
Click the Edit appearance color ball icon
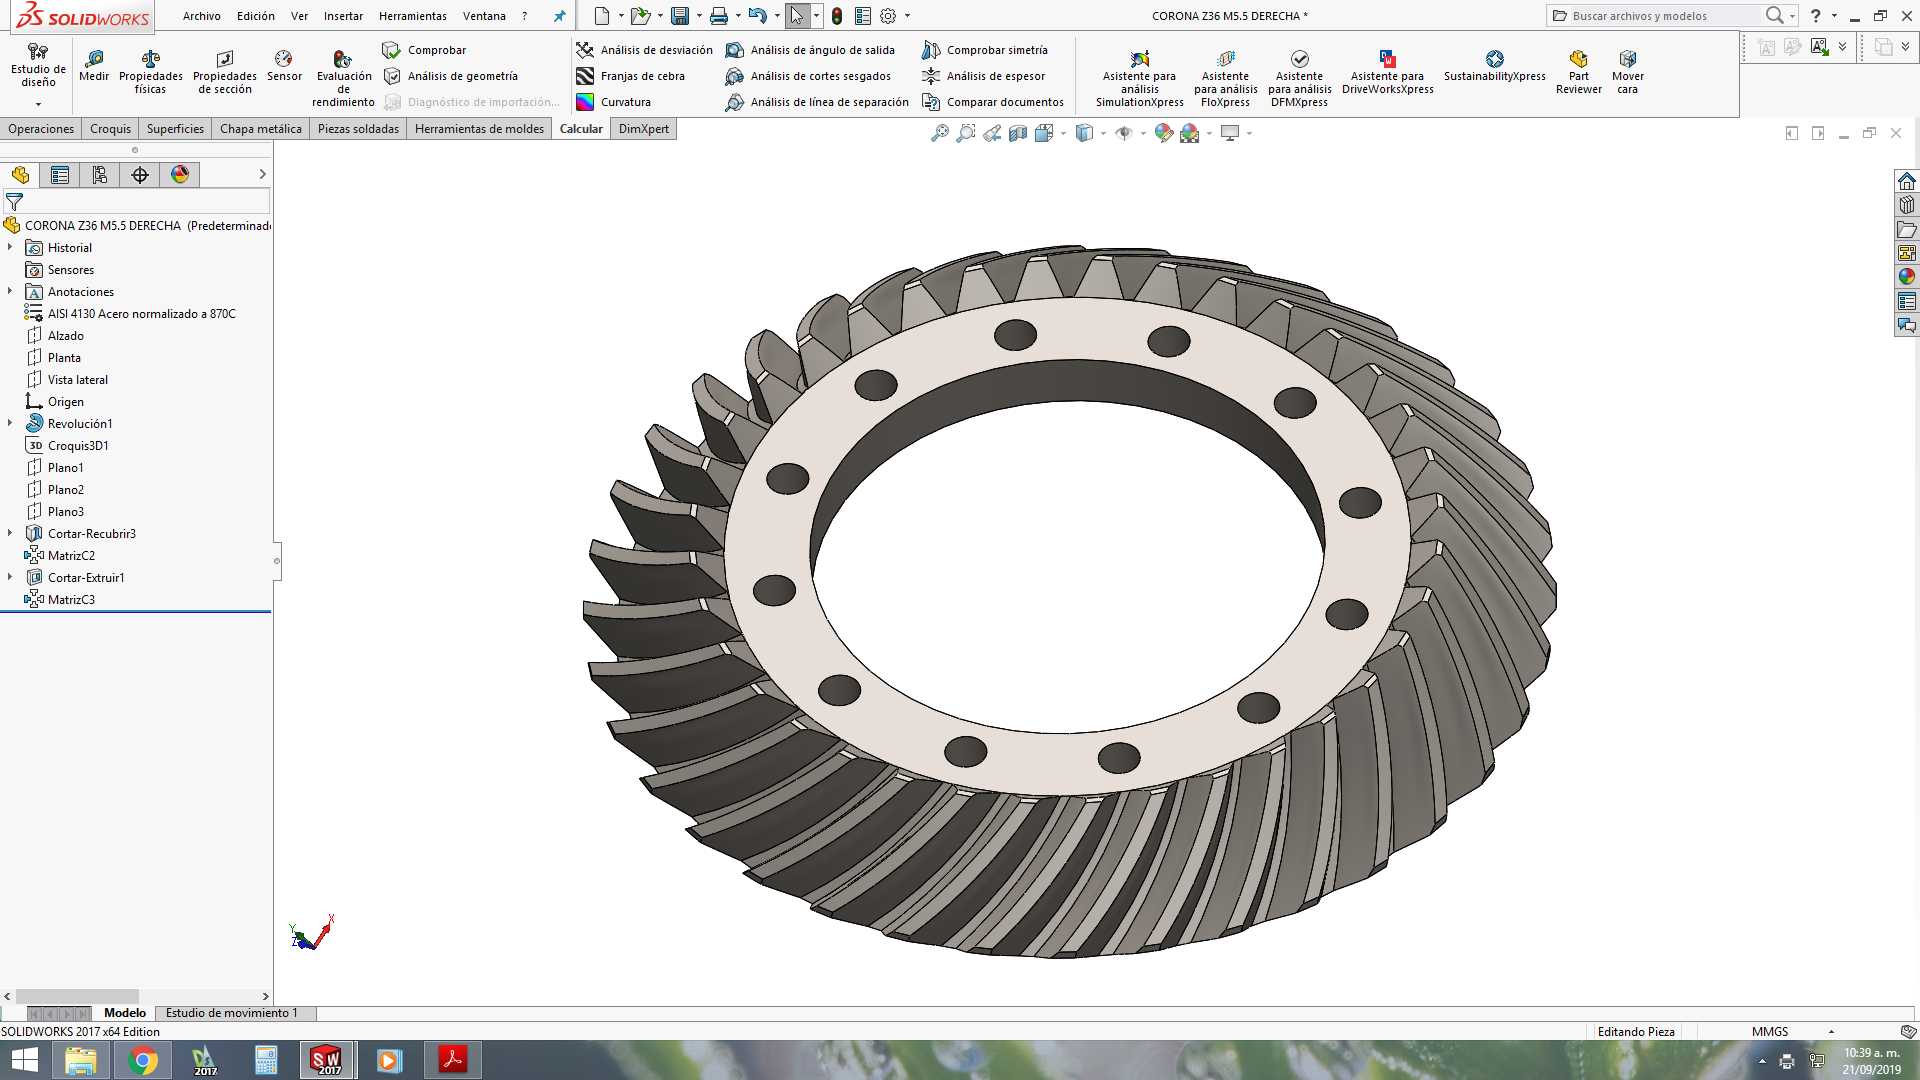(1163, 133)
